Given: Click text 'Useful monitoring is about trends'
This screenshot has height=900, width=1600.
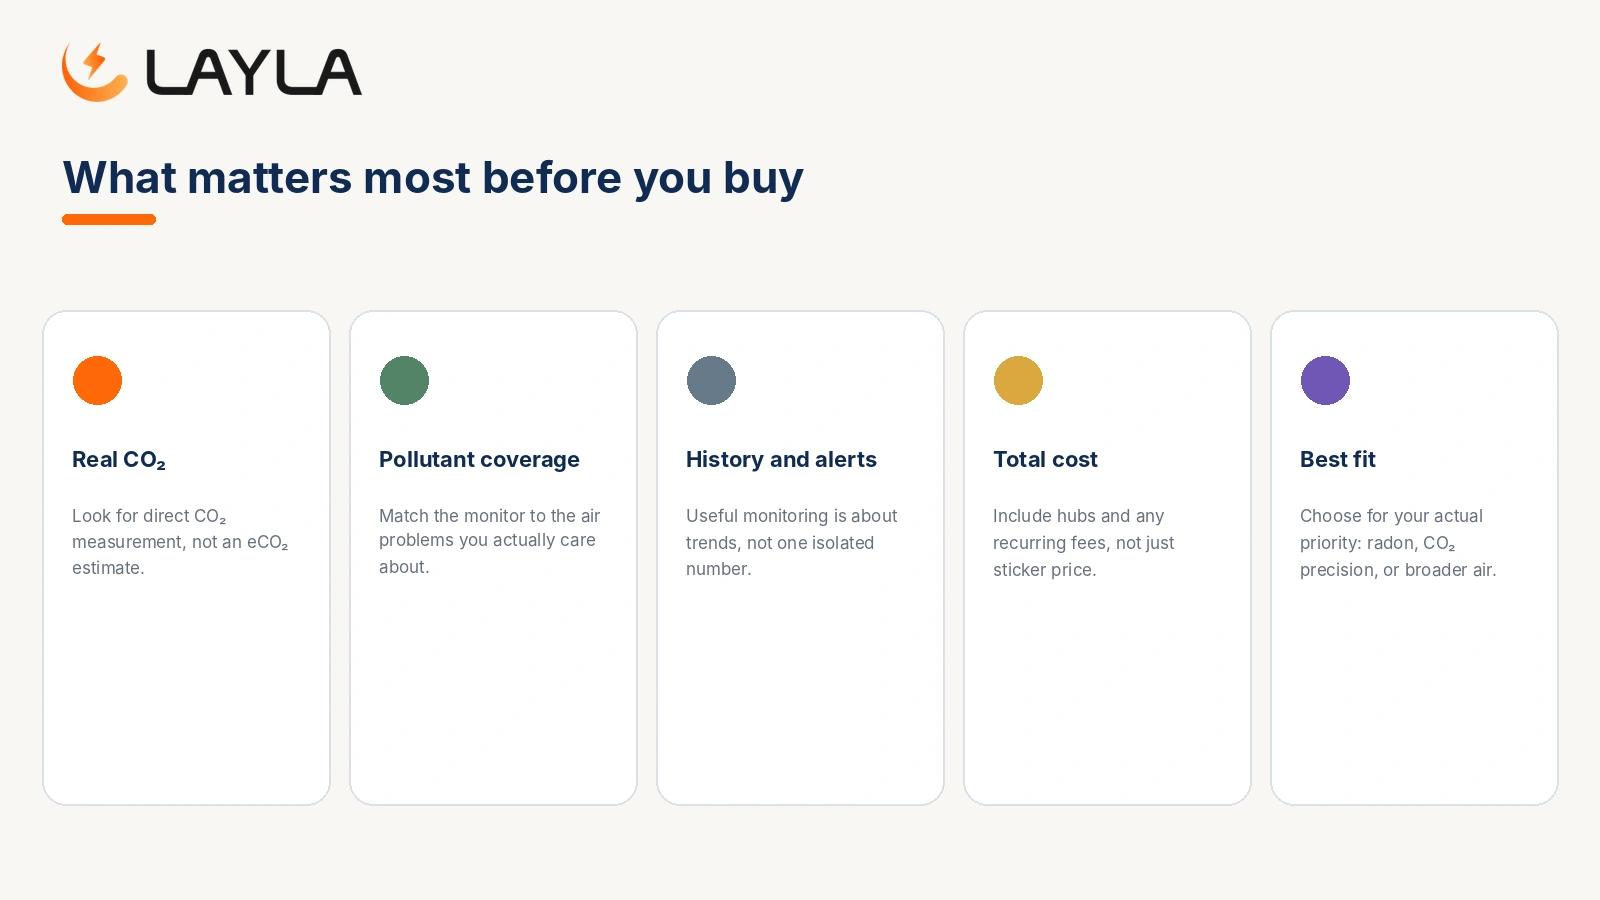Looking at the screenshot, I should pos(792,529).
